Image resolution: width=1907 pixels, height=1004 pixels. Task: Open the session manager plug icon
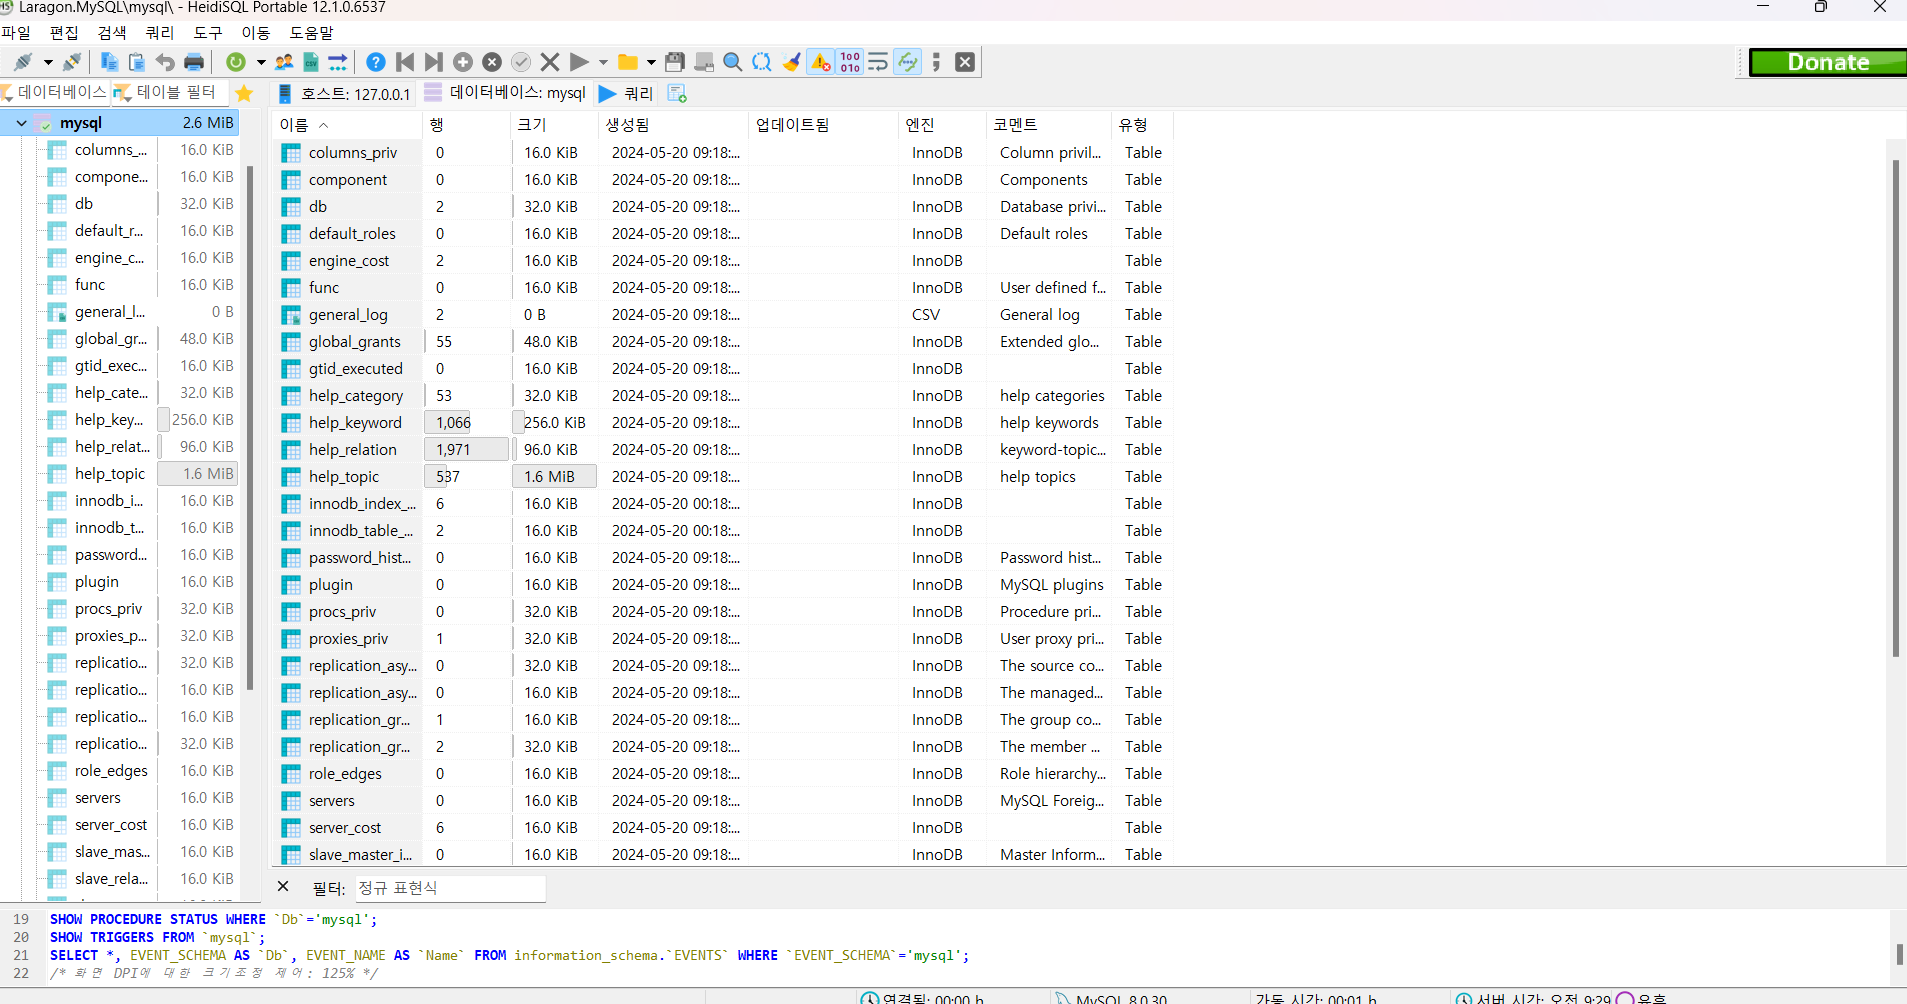[23, 62]
